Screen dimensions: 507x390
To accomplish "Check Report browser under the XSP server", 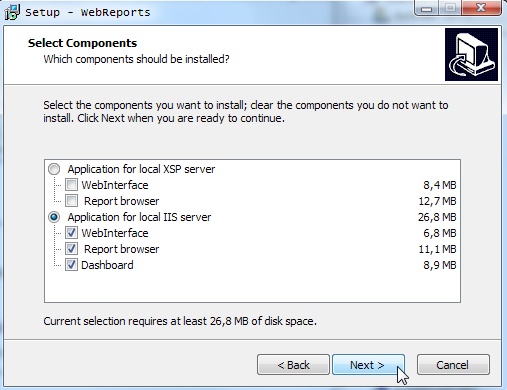I will coord(71,201).
